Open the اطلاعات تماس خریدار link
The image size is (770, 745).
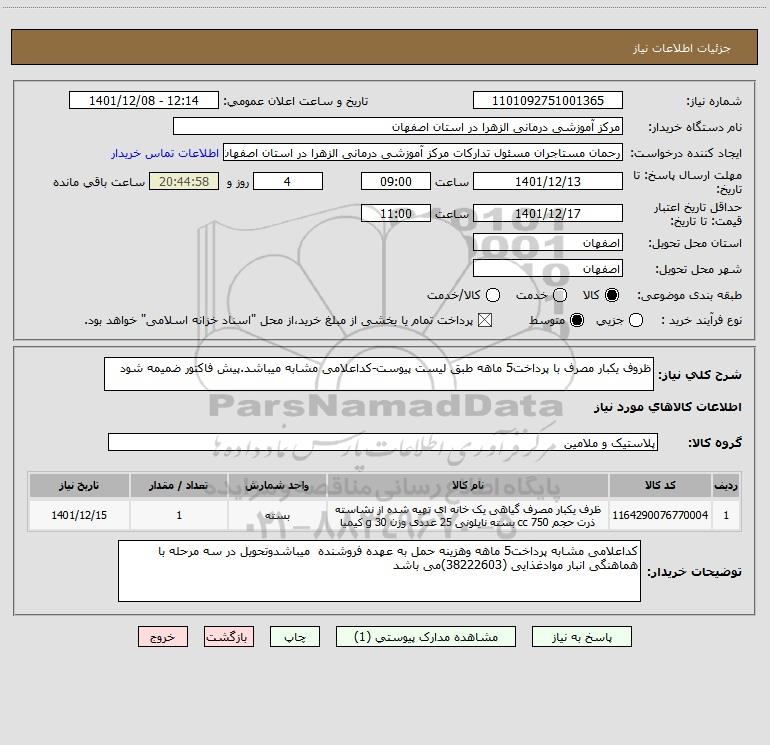165,153
